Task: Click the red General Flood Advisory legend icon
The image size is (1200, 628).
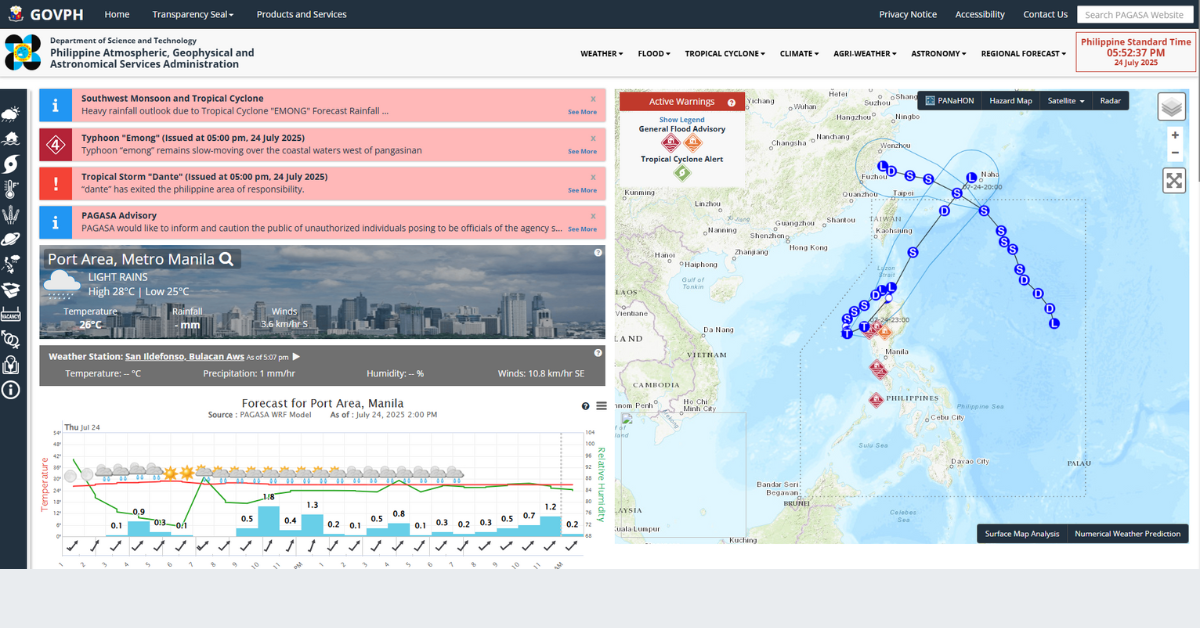Action: pos(673,144)
